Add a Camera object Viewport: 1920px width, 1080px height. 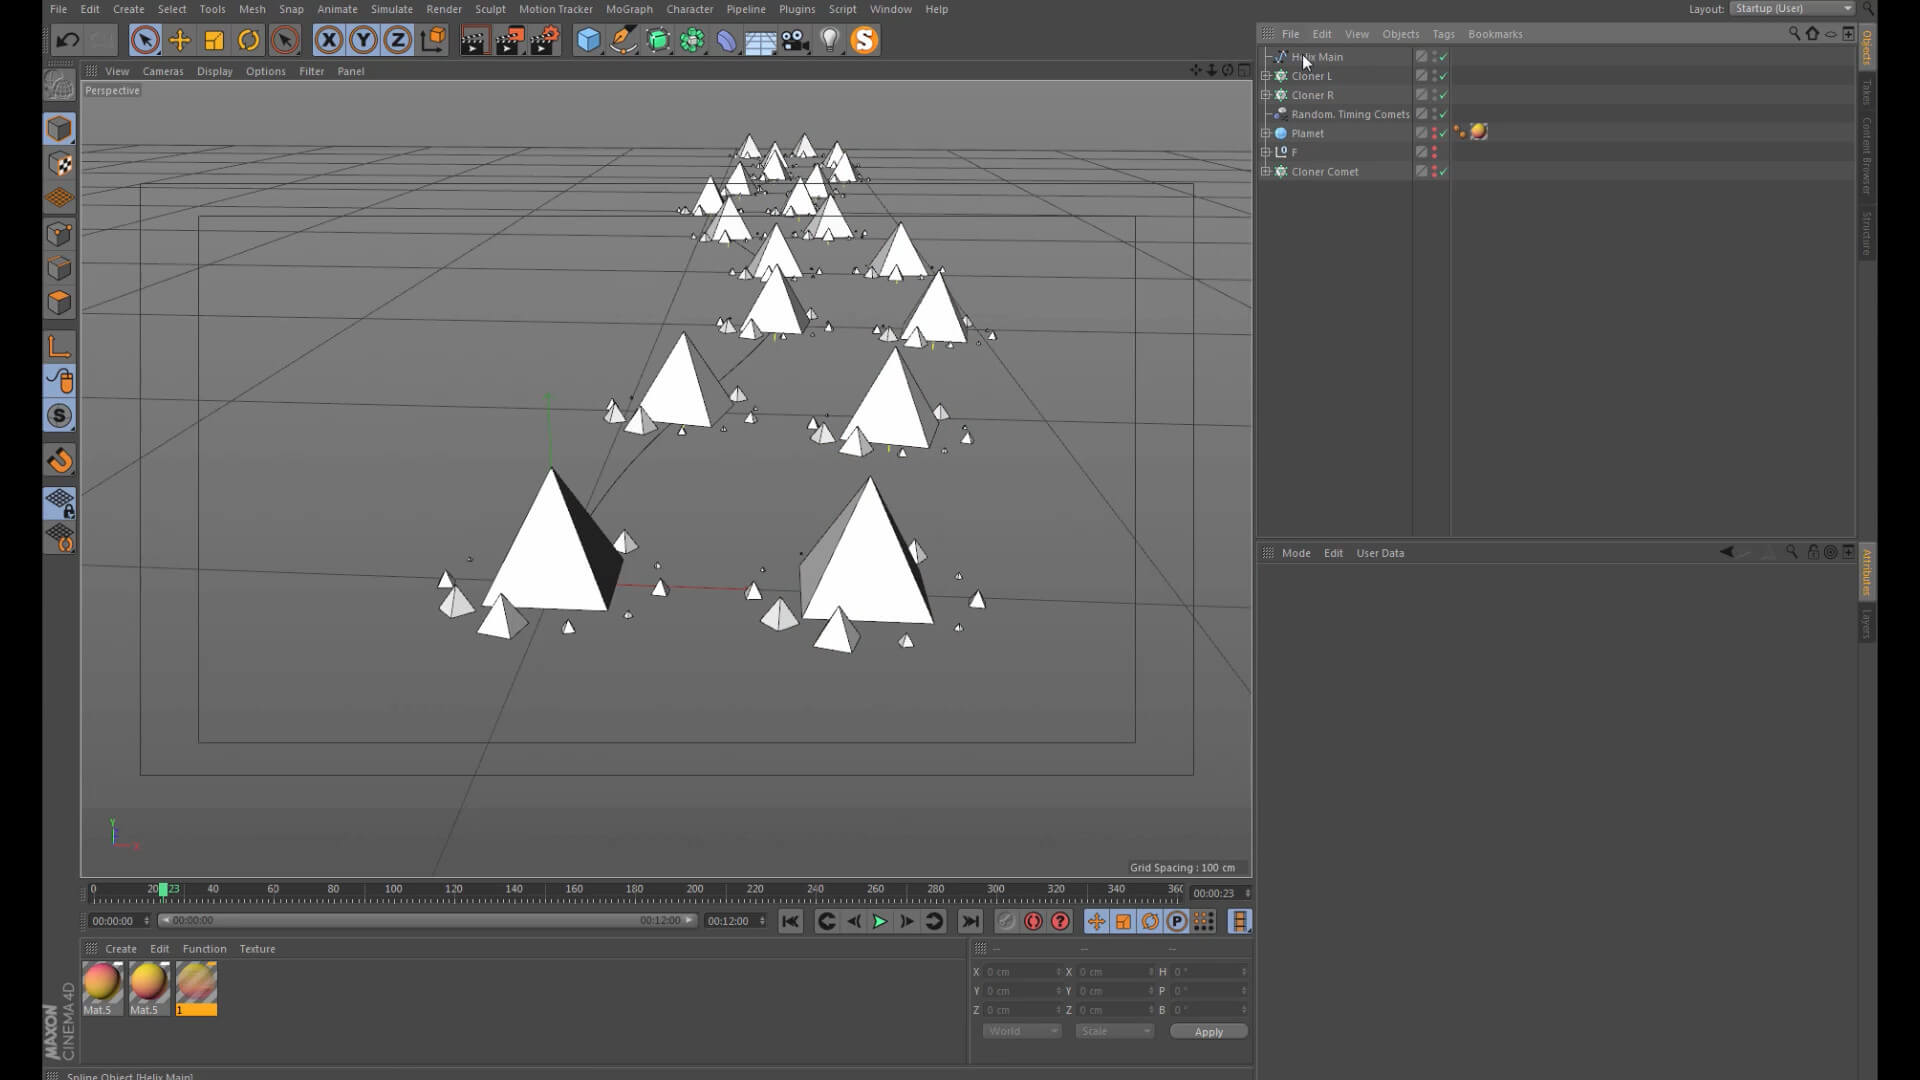[795, 40]
